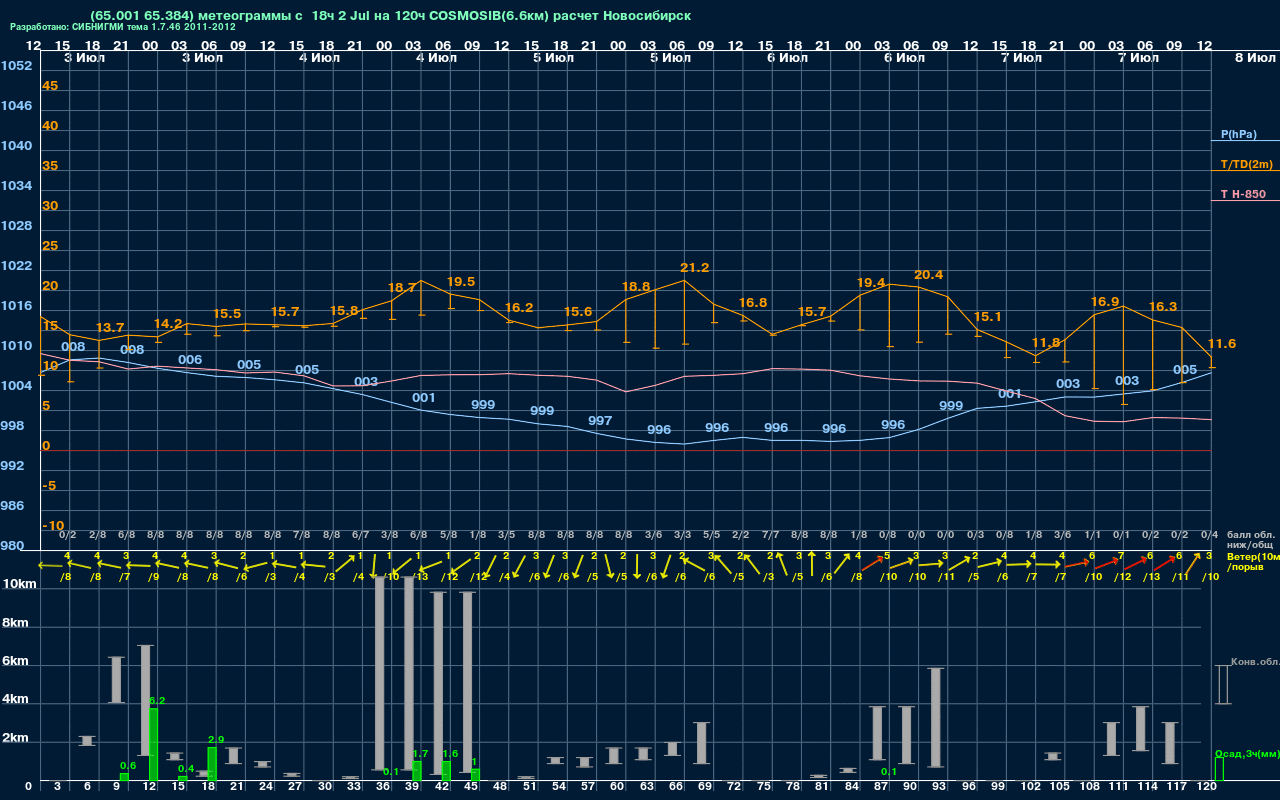Image resolution: width=1280 pixels, height=800 pixels.
Task: Click the temperature value 13.7
Action: pyautogui.click(x=109, y=327)
